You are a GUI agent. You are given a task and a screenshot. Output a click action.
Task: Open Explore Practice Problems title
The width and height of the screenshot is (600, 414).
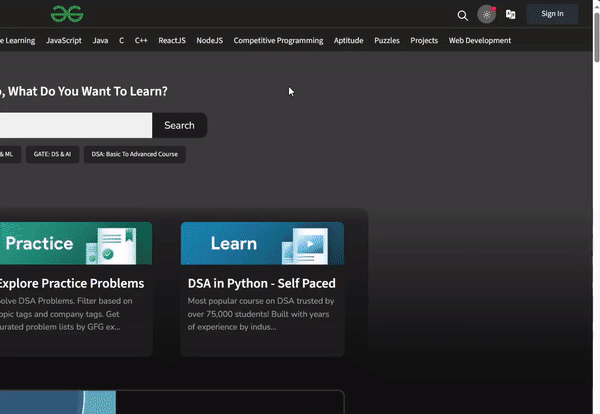72,284
